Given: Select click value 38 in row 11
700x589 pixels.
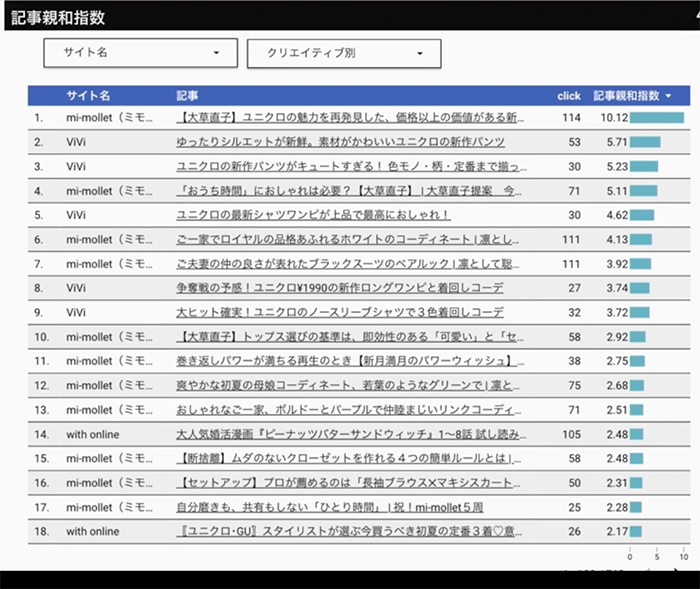Looking at the screenshot, I should [575, 361].
